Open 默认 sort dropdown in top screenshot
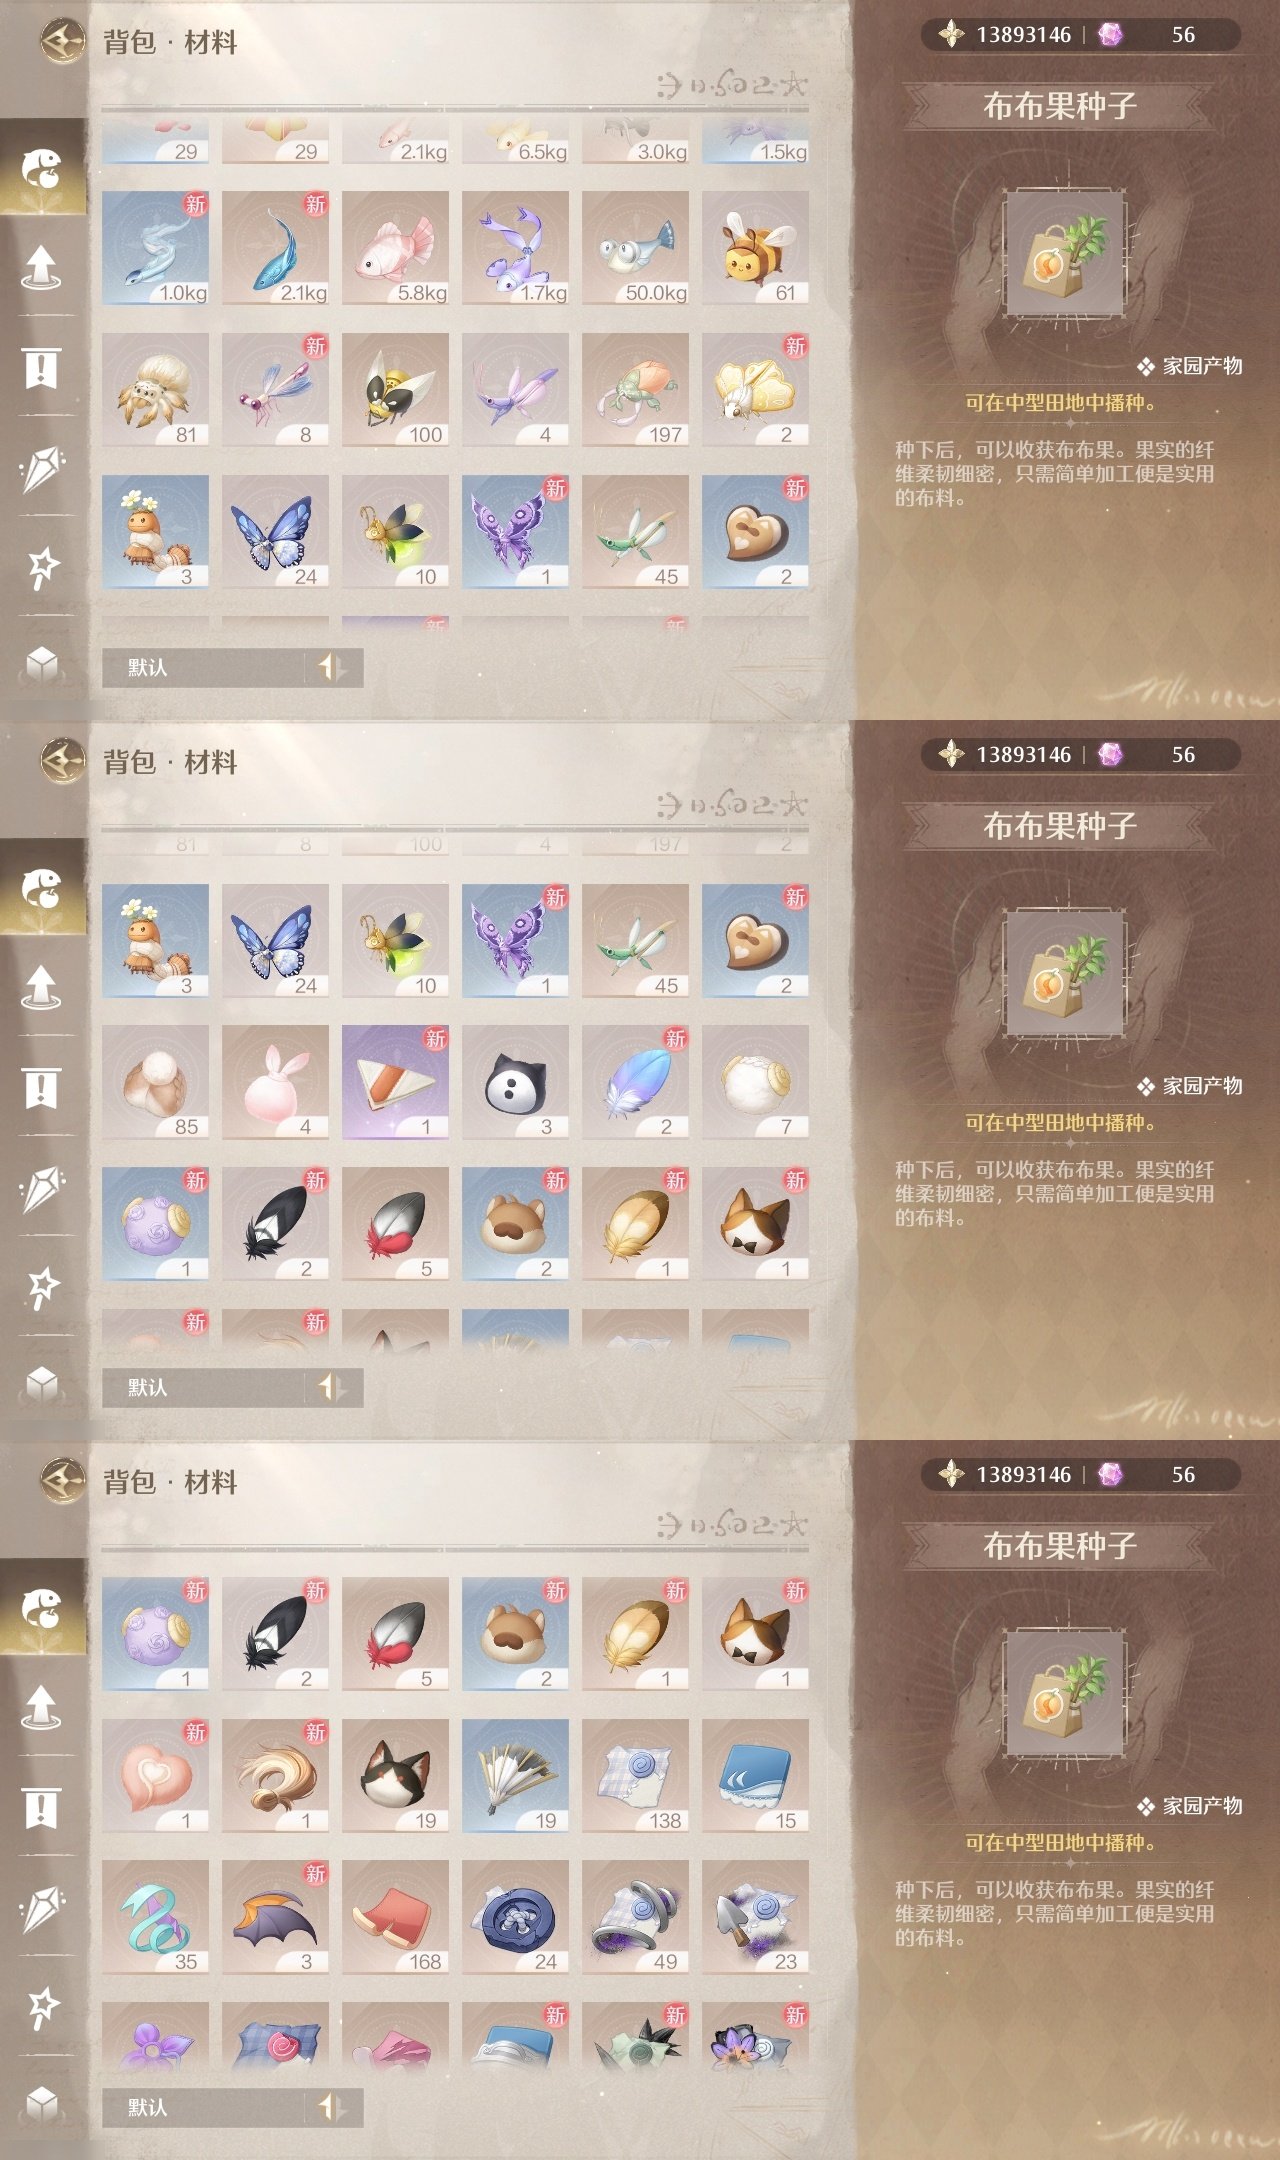This screenshot has width=1280, height=2160. coord(232,667)
